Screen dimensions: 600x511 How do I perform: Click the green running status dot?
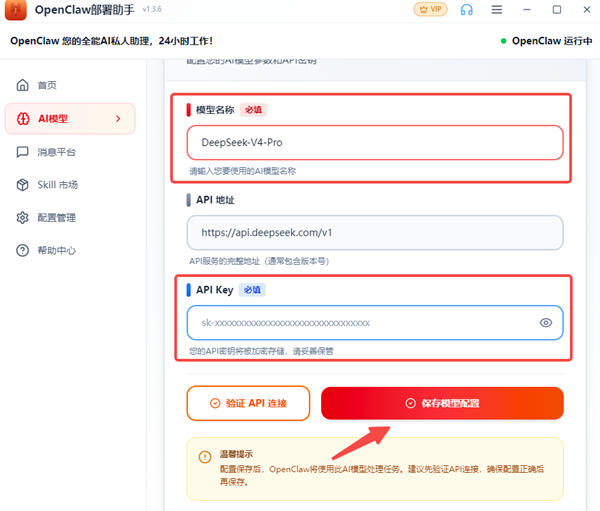click(504, 41)
